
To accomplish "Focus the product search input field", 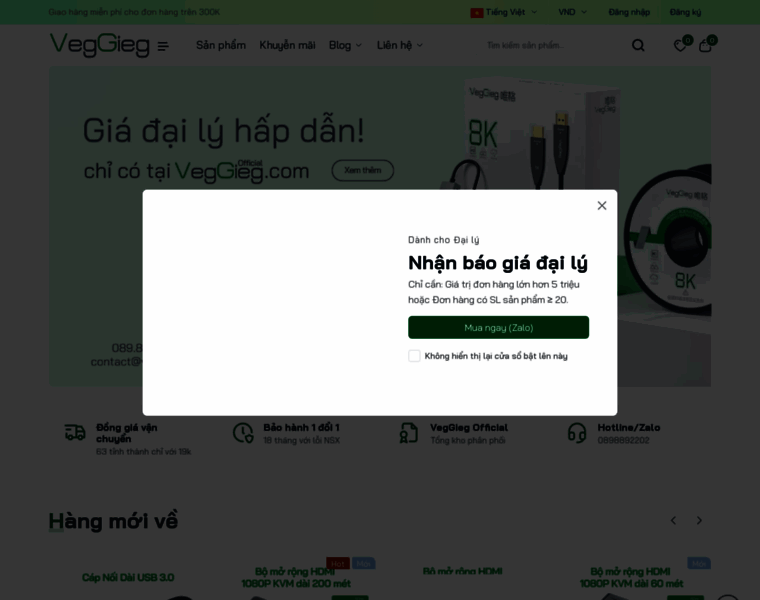I will (553, 45).
